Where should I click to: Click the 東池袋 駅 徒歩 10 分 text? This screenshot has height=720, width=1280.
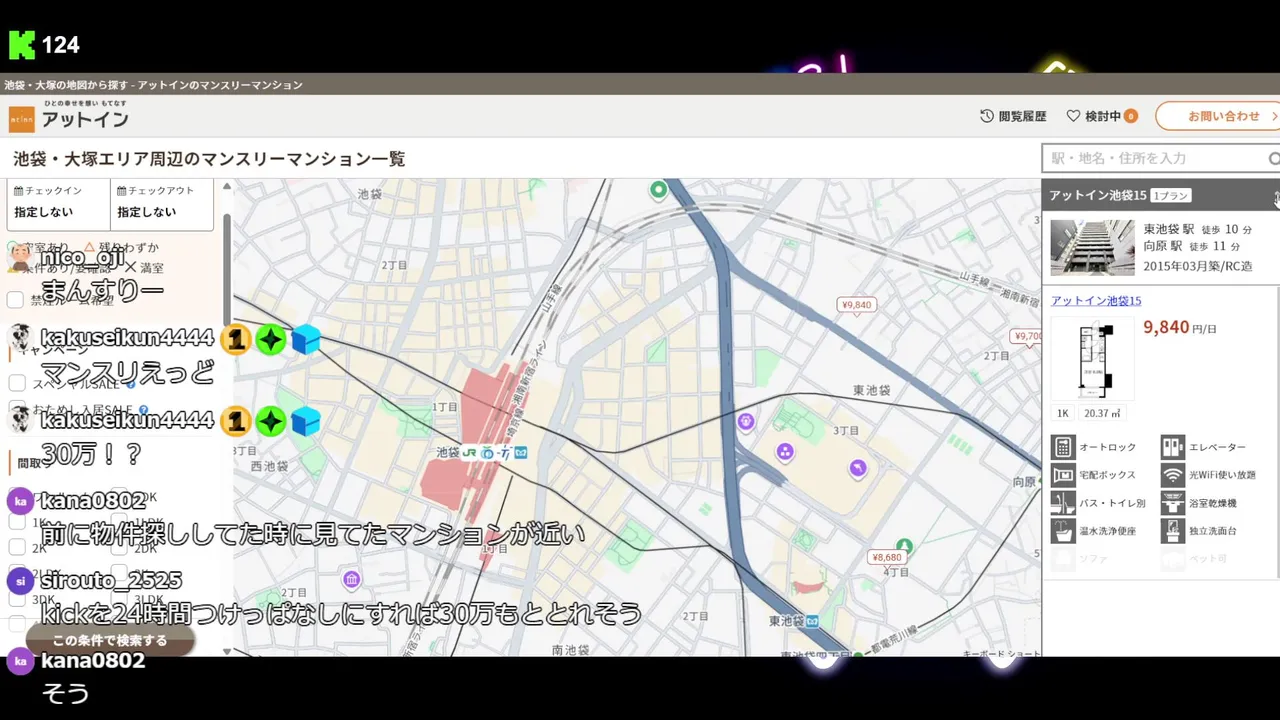pyautogui.click(x=1197, y=230)
